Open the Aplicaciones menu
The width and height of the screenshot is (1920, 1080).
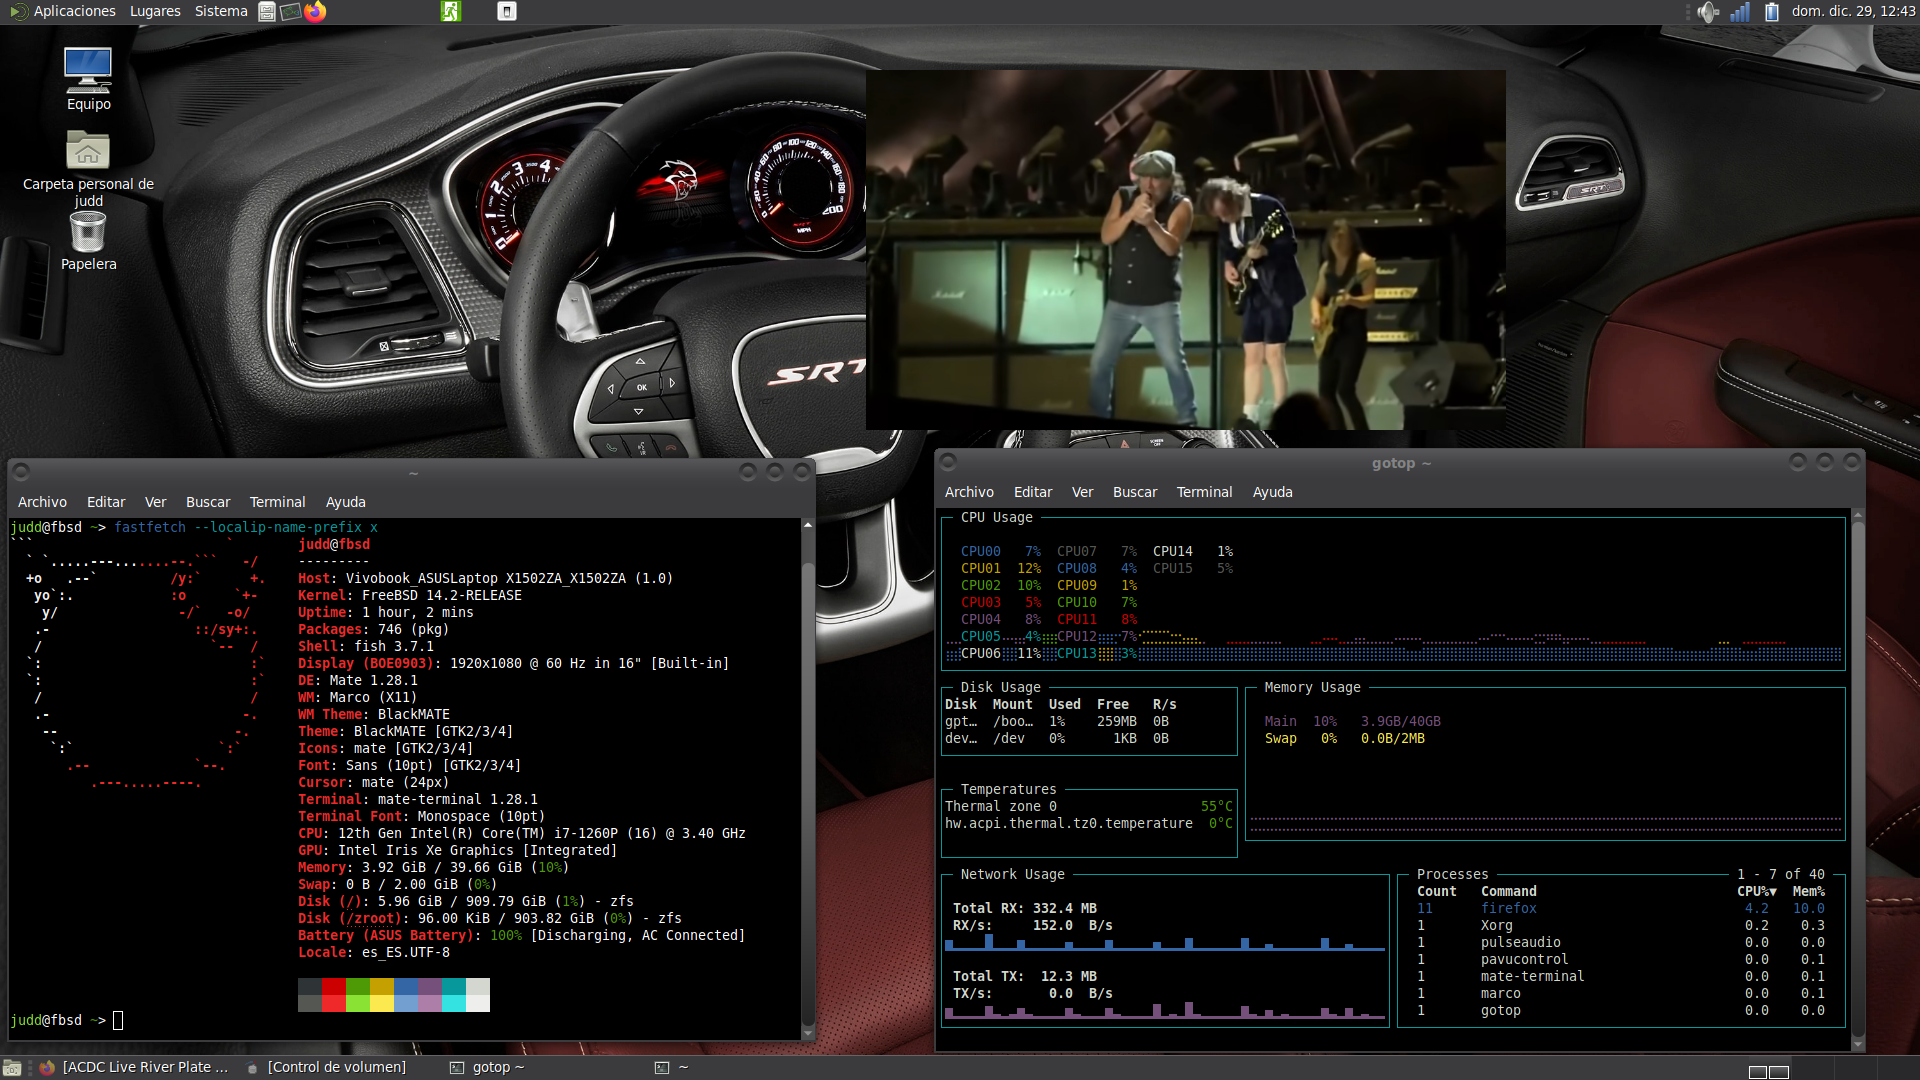(x=74, y=11)
